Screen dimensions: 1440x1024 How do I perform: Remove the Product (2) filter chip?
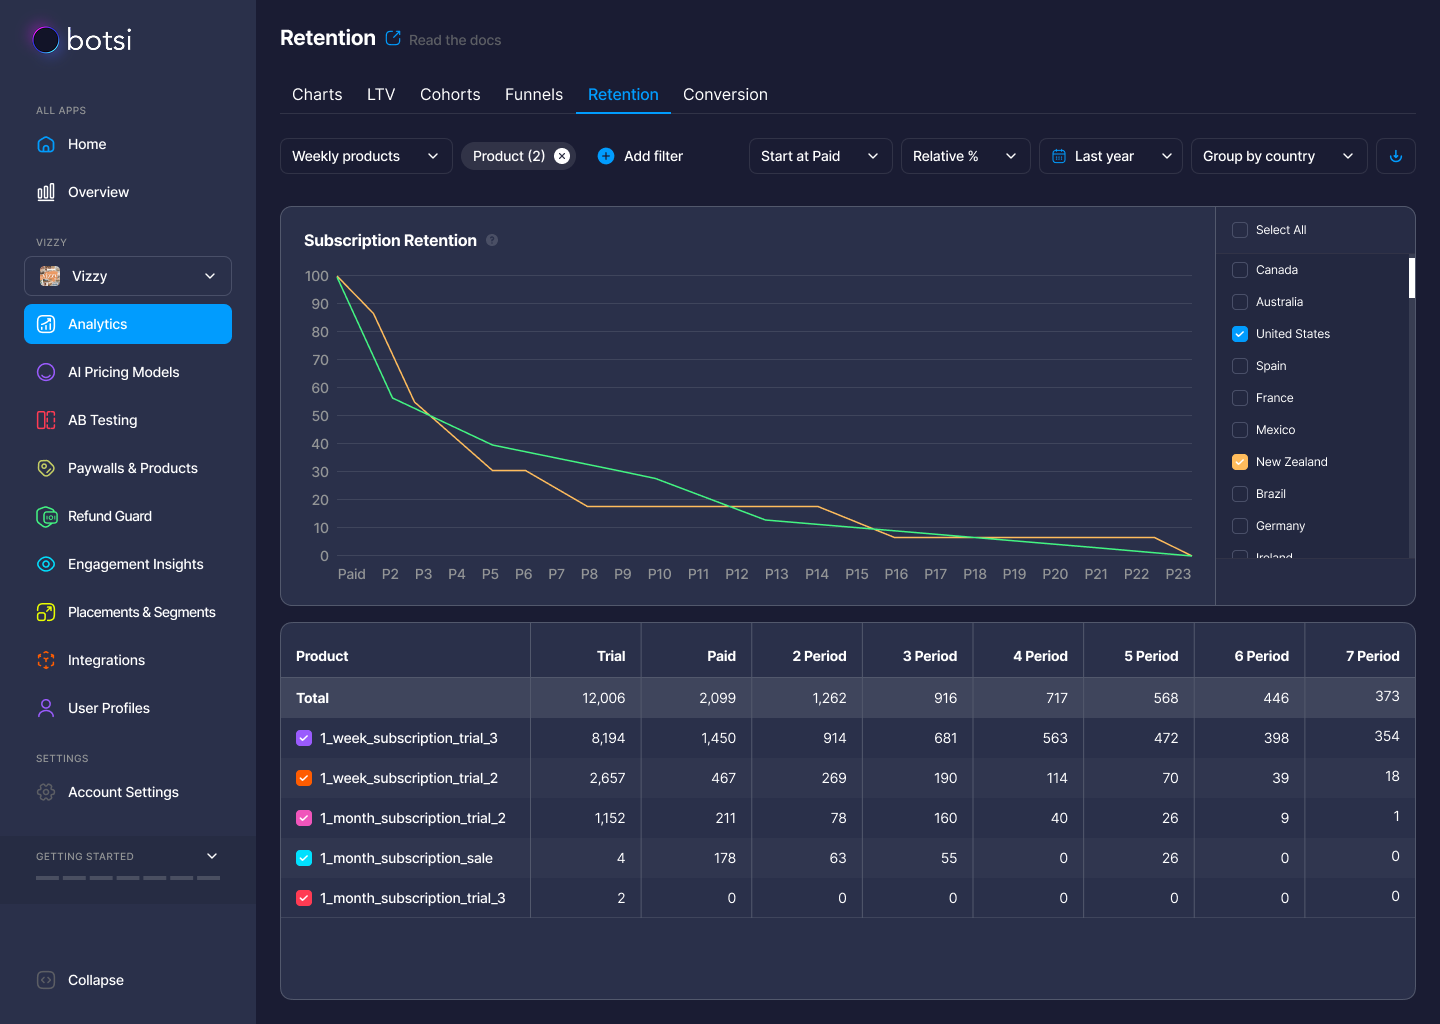tap(562, 156)
